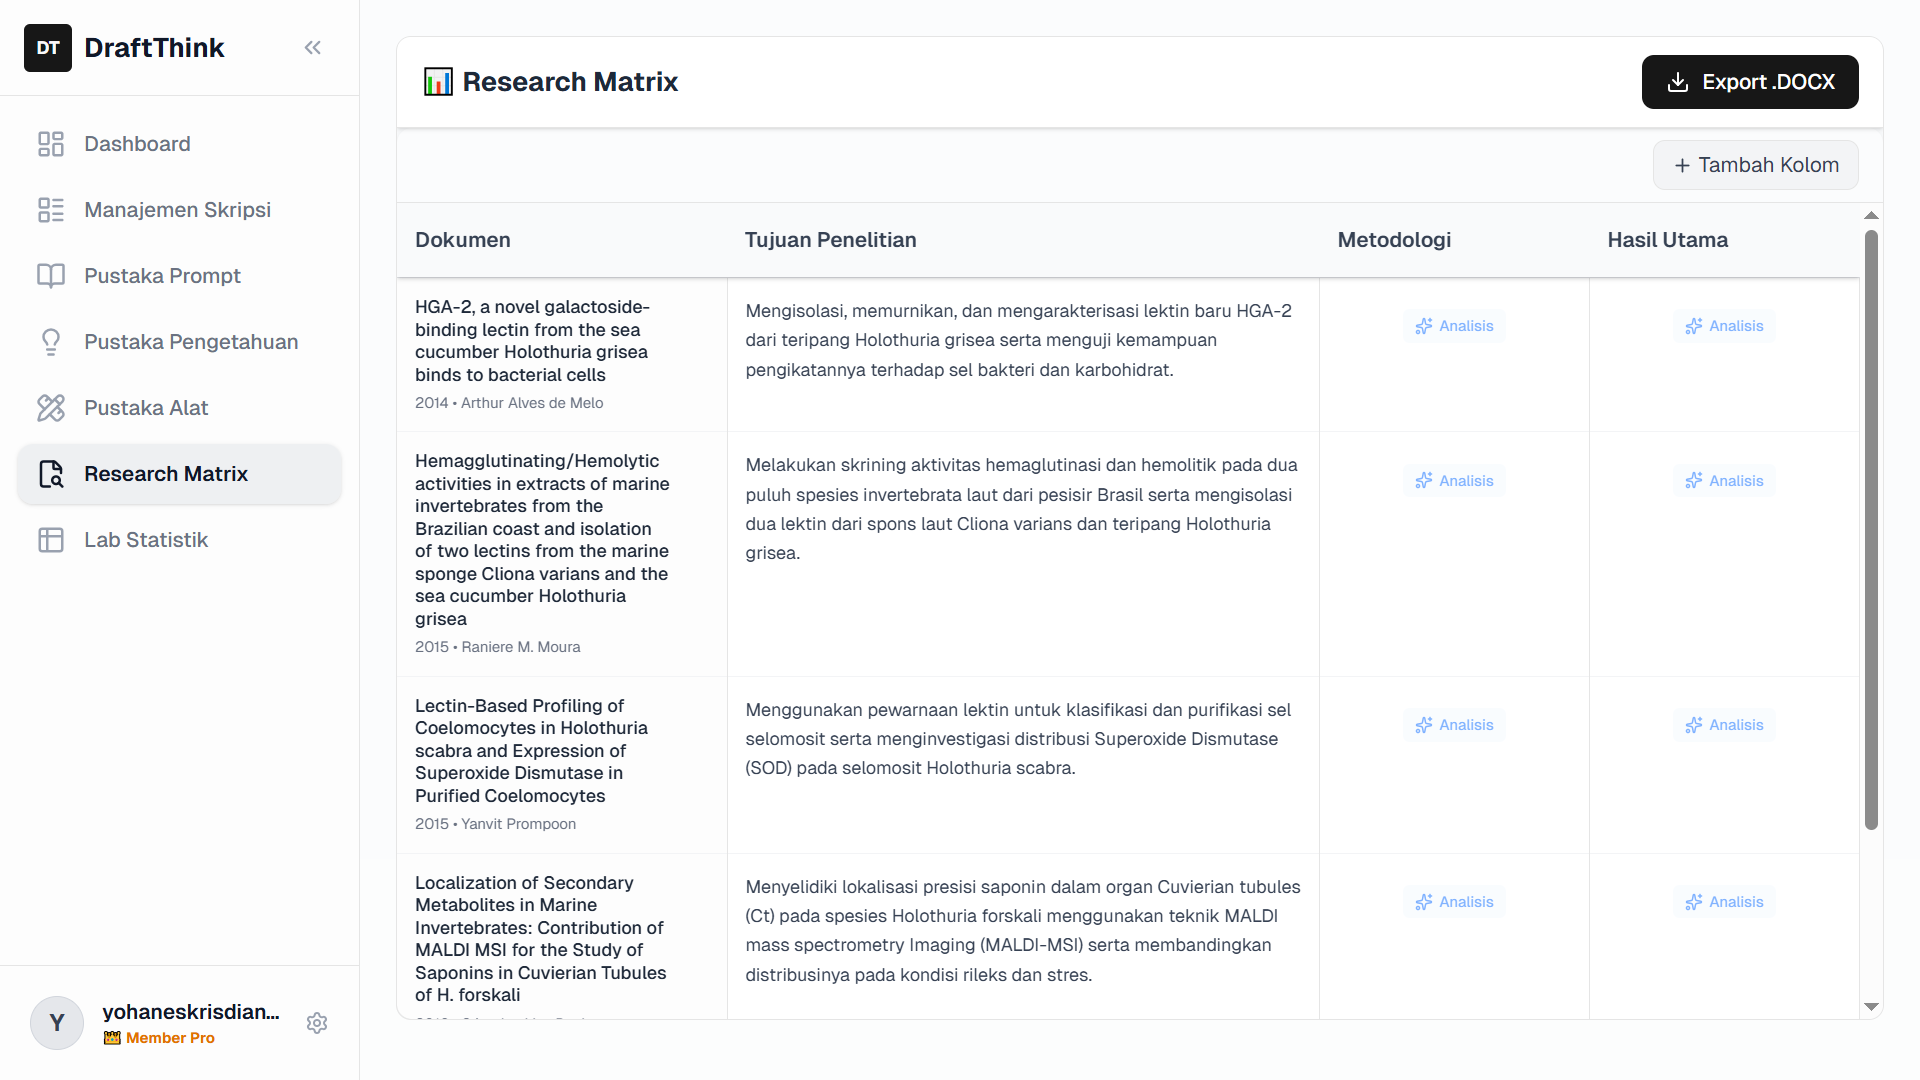Analyze Metodologi for Lectin-Based Profiling row
The width and height of the screenshot is (1920, 1080).
[1454, 725]
